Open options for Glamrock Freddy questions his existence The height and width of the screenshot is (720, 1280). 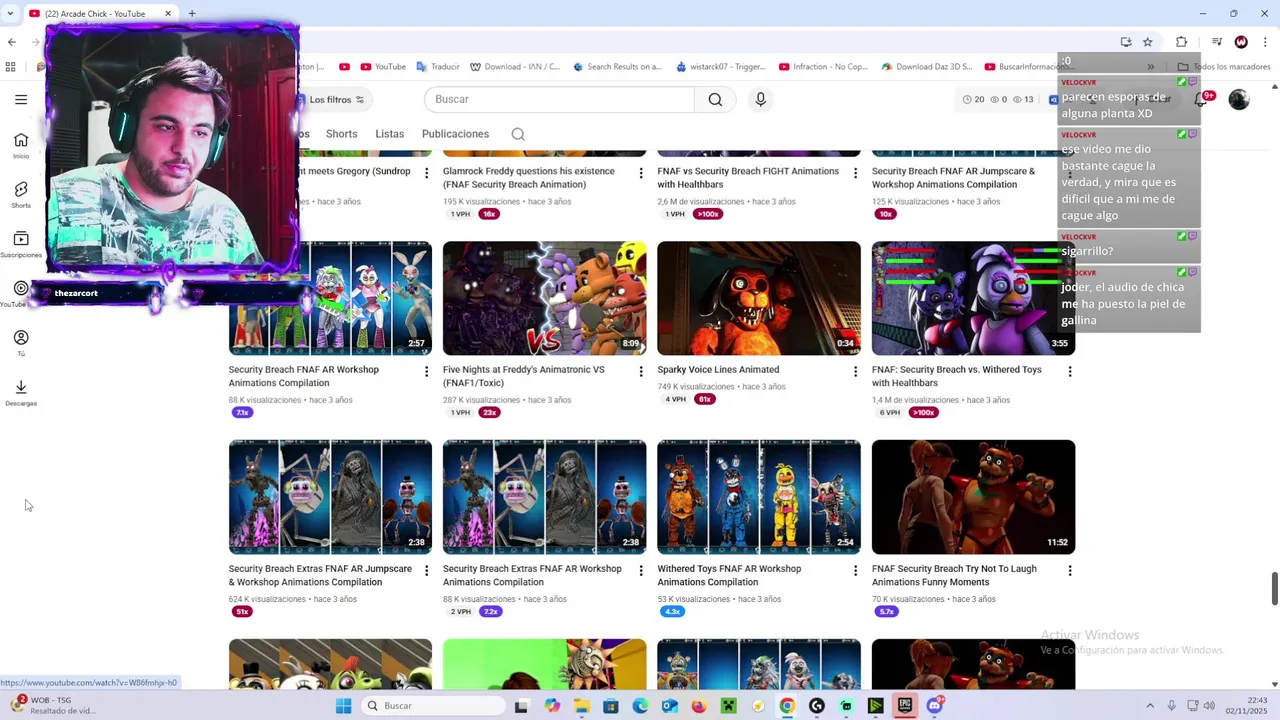coord(641,173)
